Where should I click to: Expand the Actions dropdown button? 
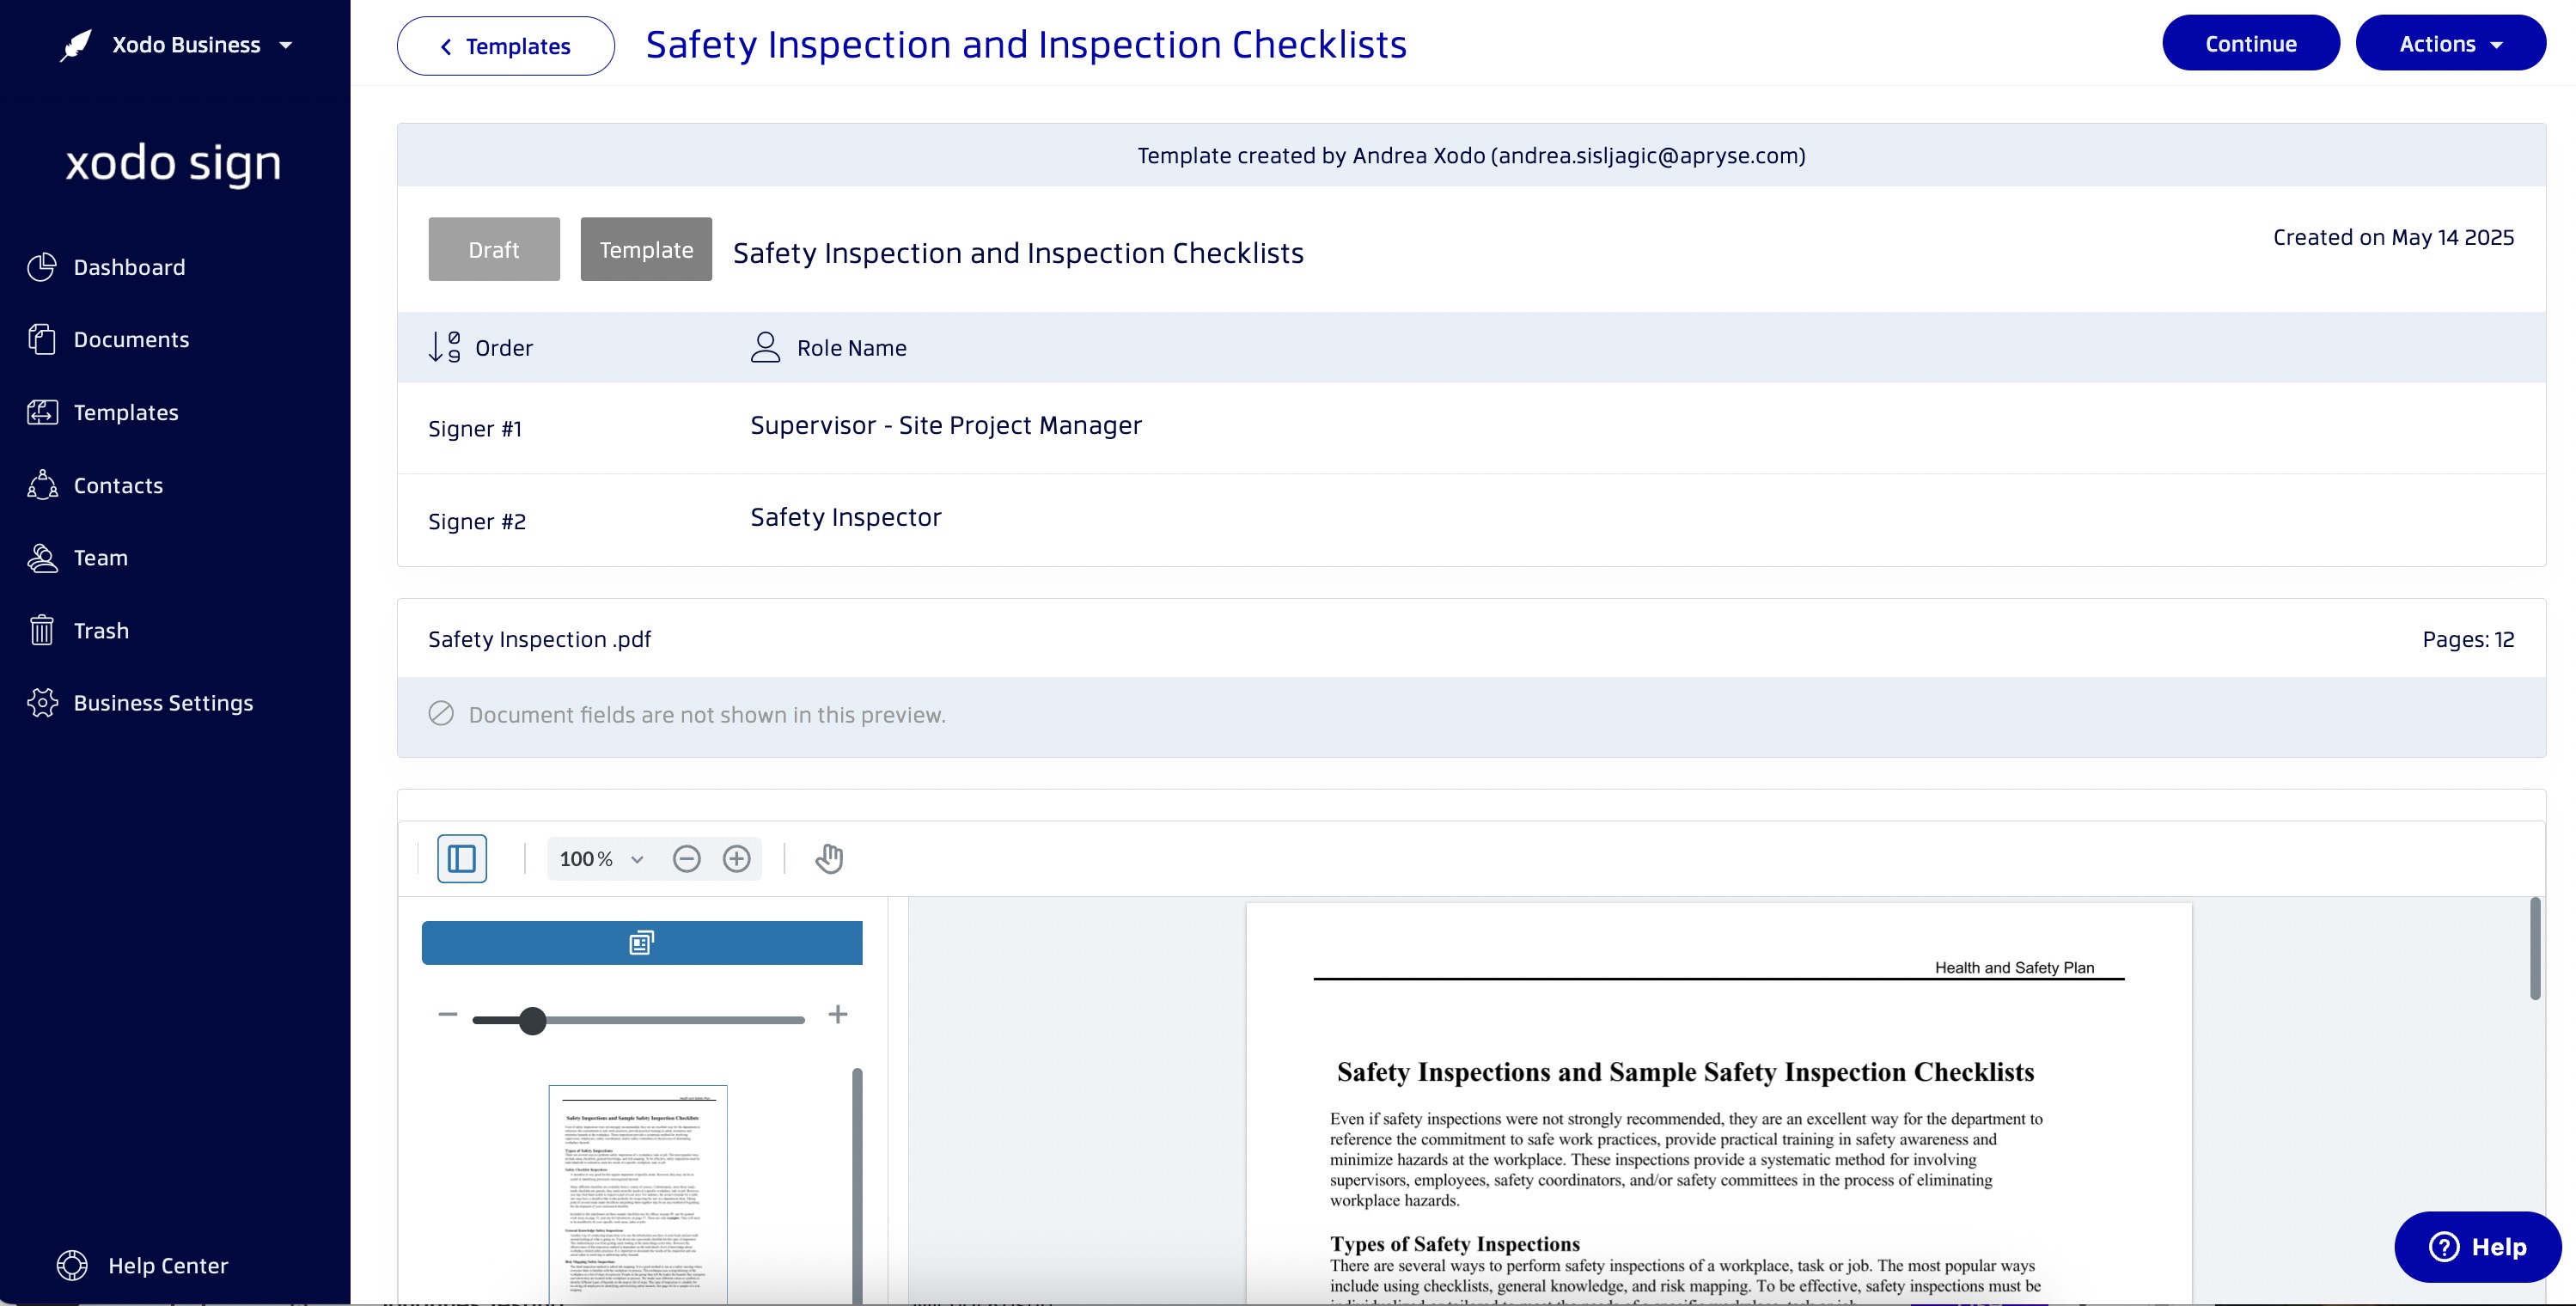(2450, 43)
